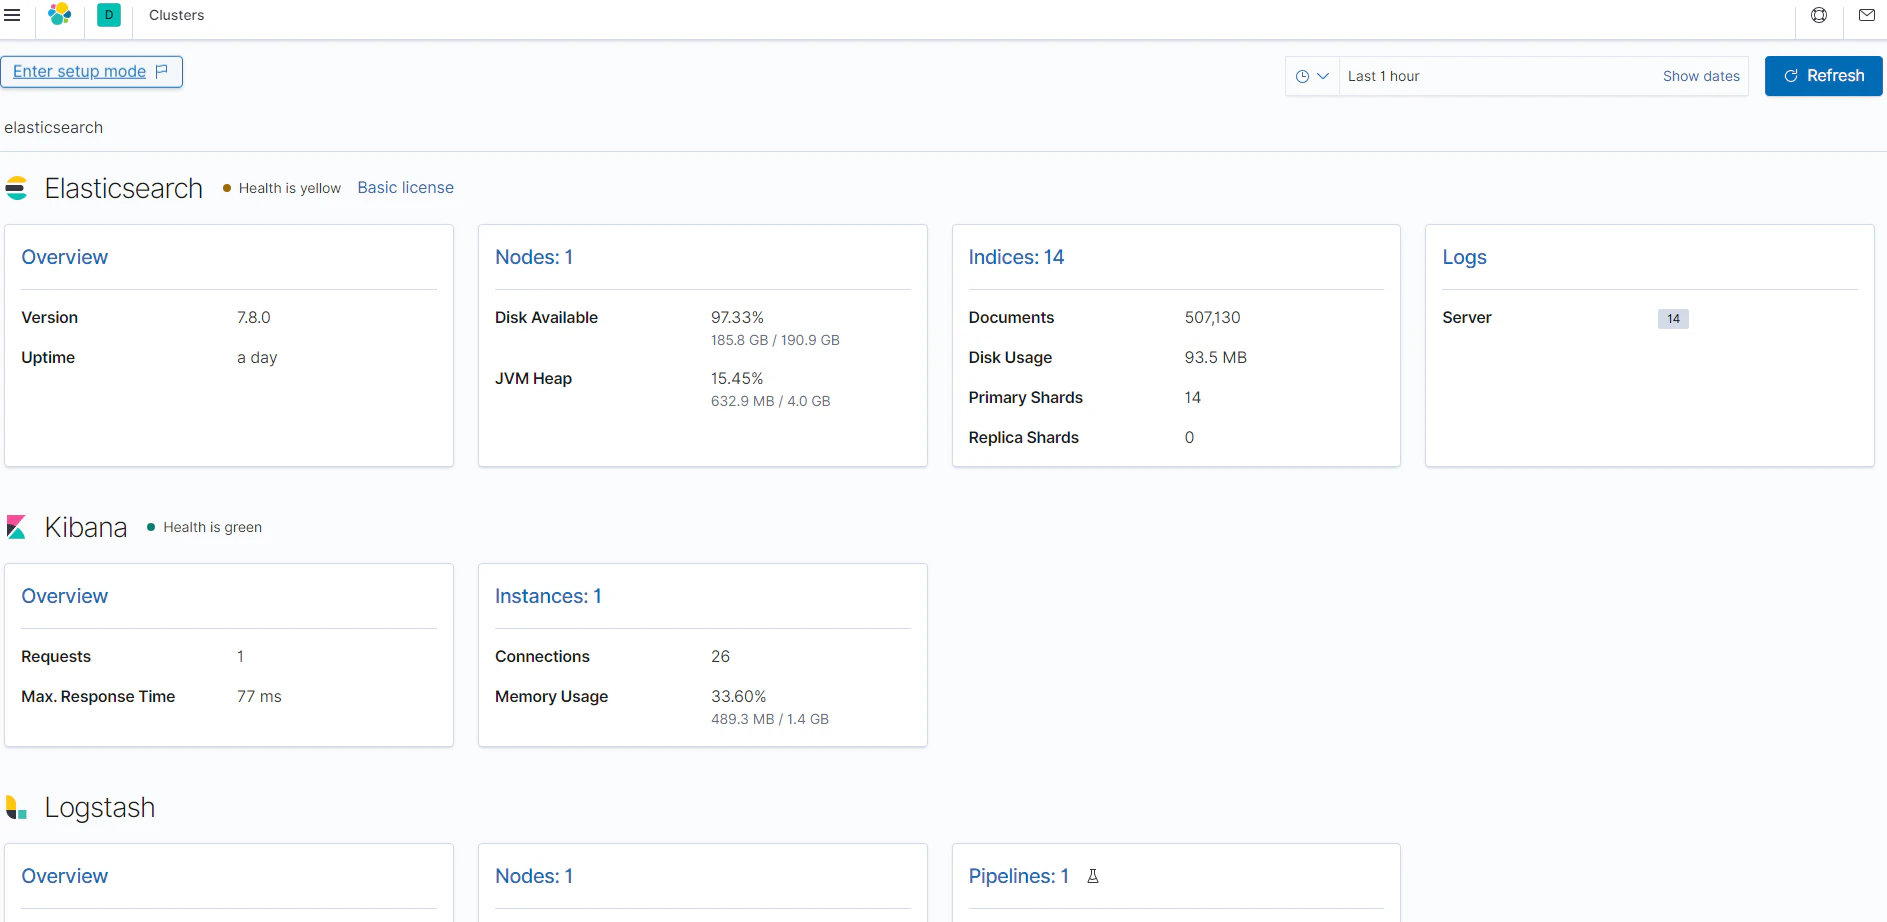Open Elasticsearch Overview
Screen dimensions: 1887x922
pyautogui.click(x=65, y=257)
